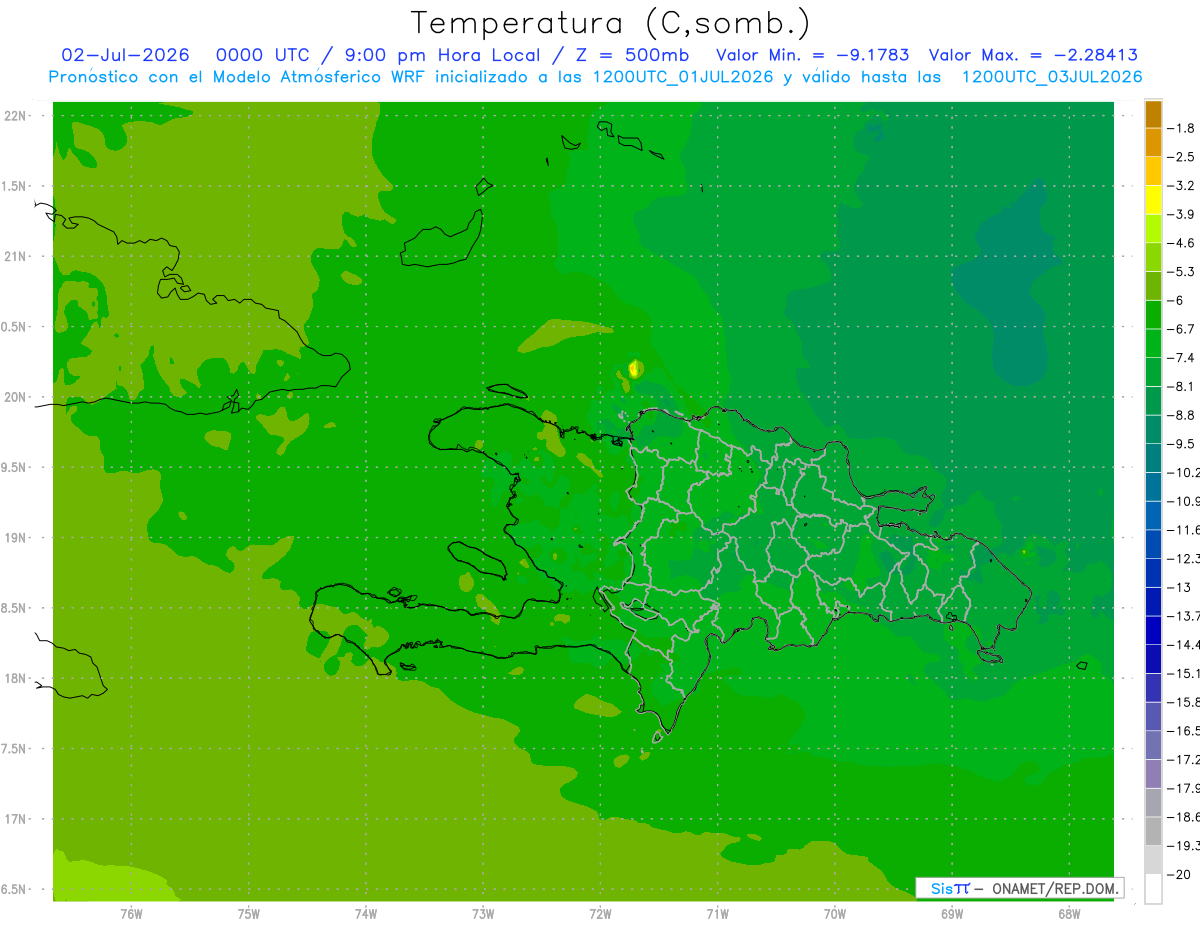Click 'Valor Max. = -2.28413' value
This screenshot has width=1200, height=927.
pyautogui.click(x=1033, y=55)
